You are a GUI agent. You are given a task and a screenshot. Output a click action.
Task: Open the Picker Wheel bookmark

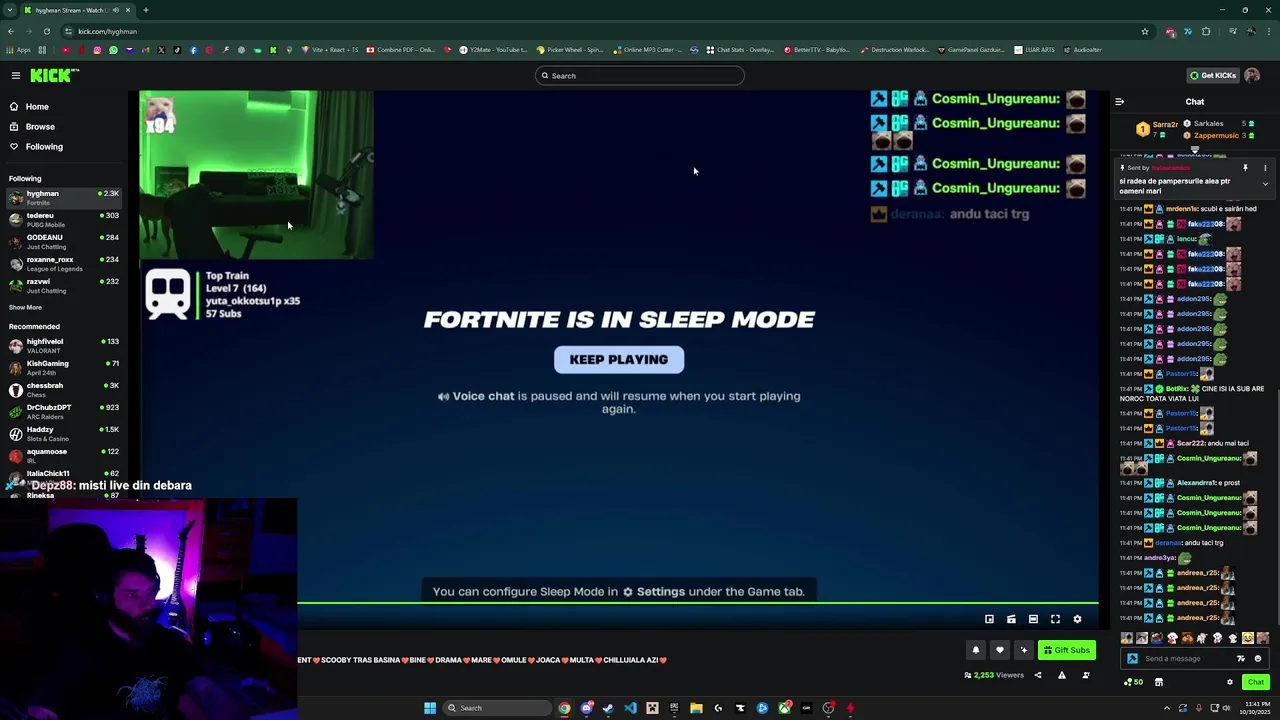click(x=570, y=49)
